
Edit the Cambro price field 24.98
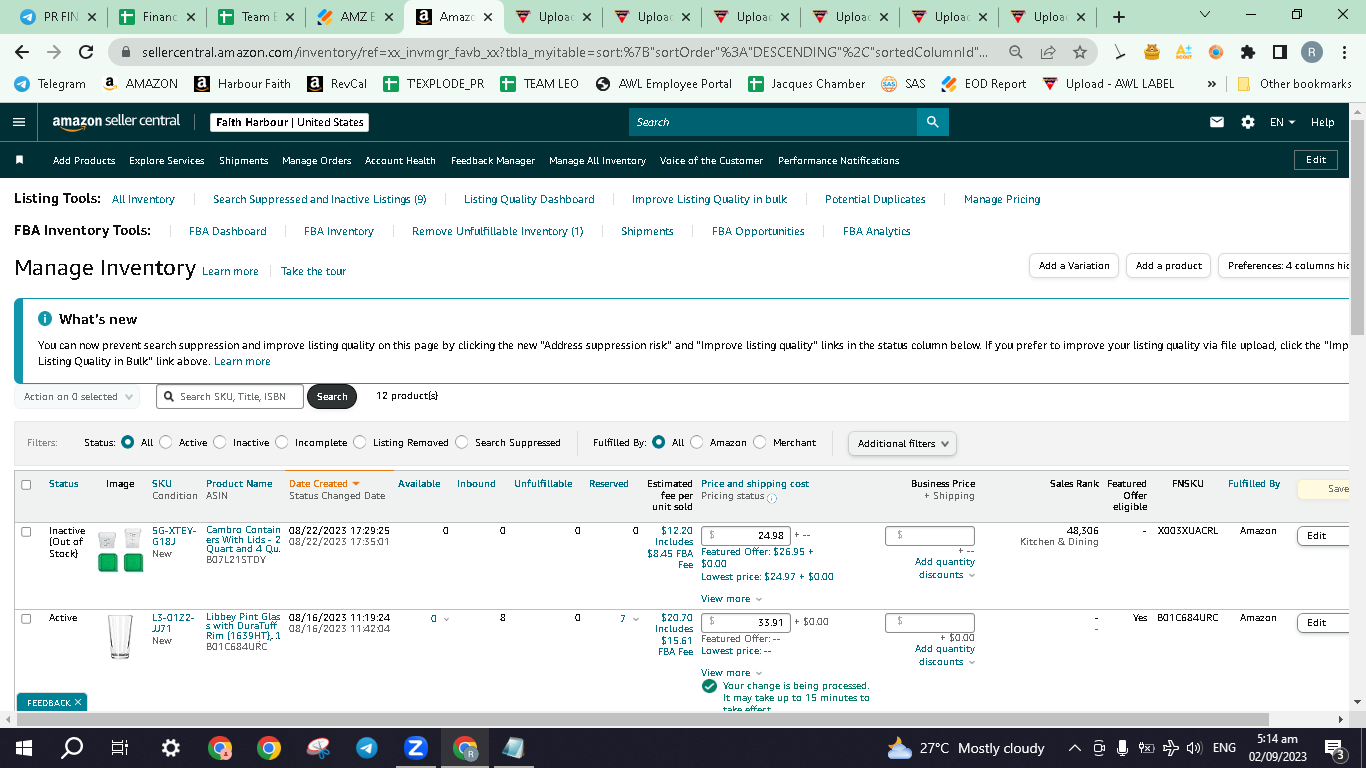[746, 536]
